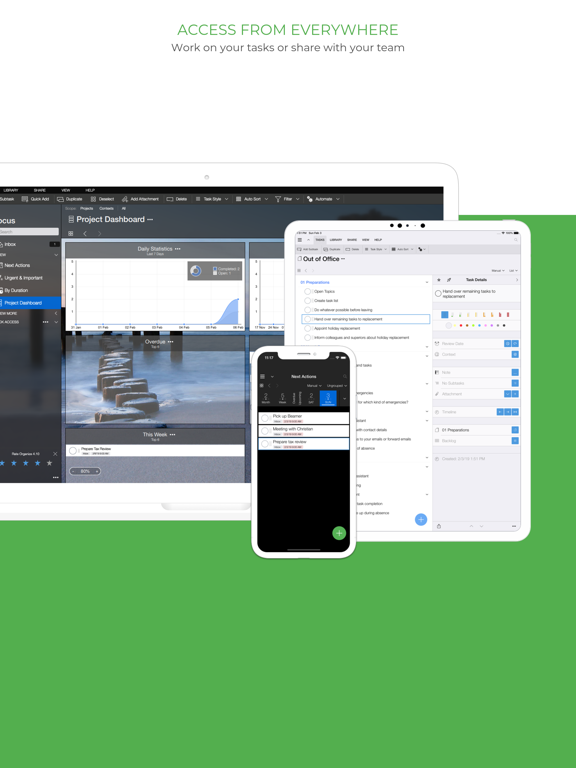Open Overdue panel options dots
576x768 pixels.
[170, 341]
